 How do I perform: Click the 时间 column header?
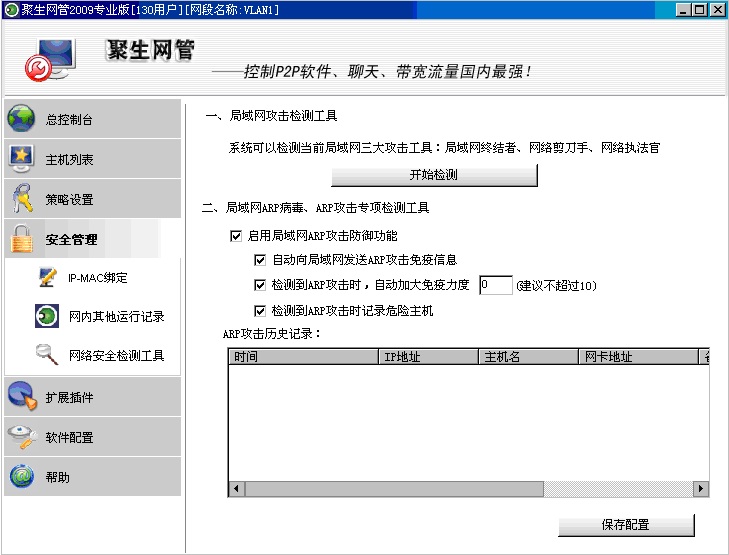click(x=304, y=357)
